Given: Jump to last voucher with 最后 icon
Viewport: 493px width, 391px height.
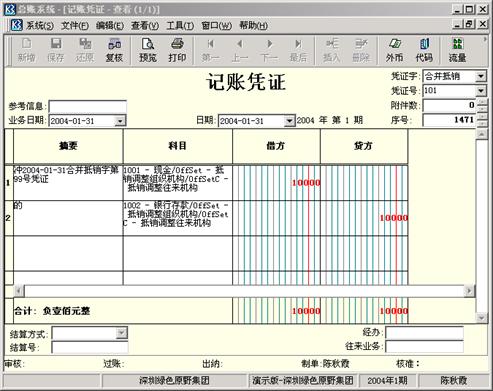Looking at the screenshot, I should [x=298, y=50].
